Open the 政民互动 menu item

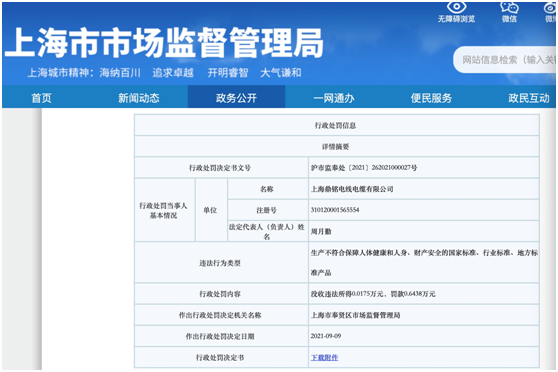[x=529, y=98]
